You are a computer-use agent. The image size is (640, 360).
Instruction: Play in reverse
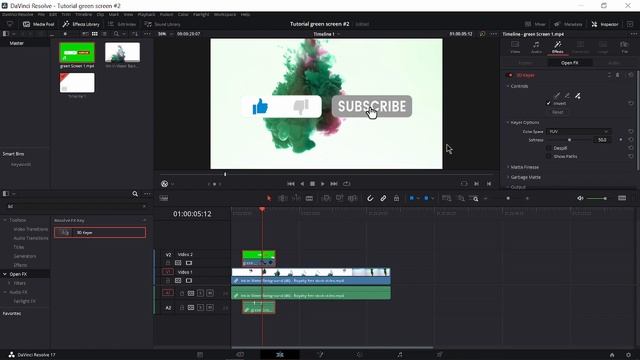pos(302,184)
